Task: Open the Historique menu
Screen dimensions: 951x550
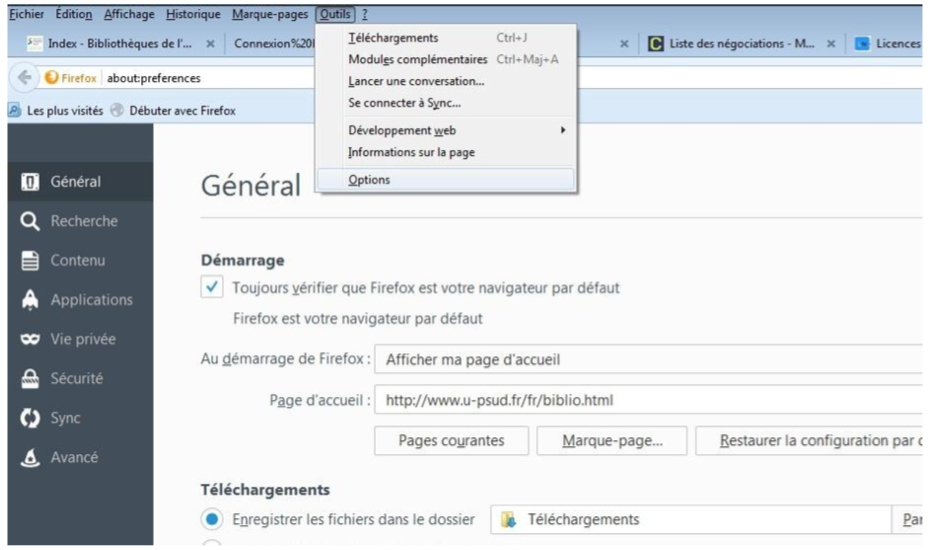Action: pos(193,14)
